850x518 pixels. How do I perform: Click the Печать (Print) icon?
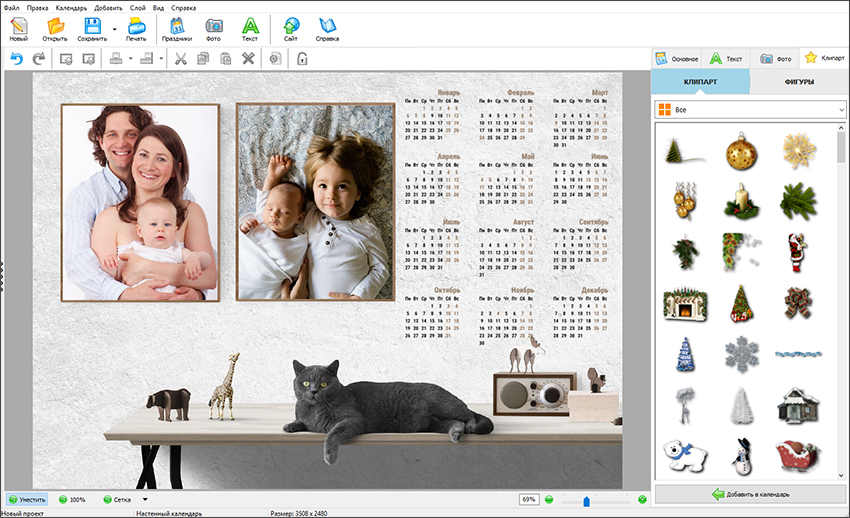coord(136,29)
